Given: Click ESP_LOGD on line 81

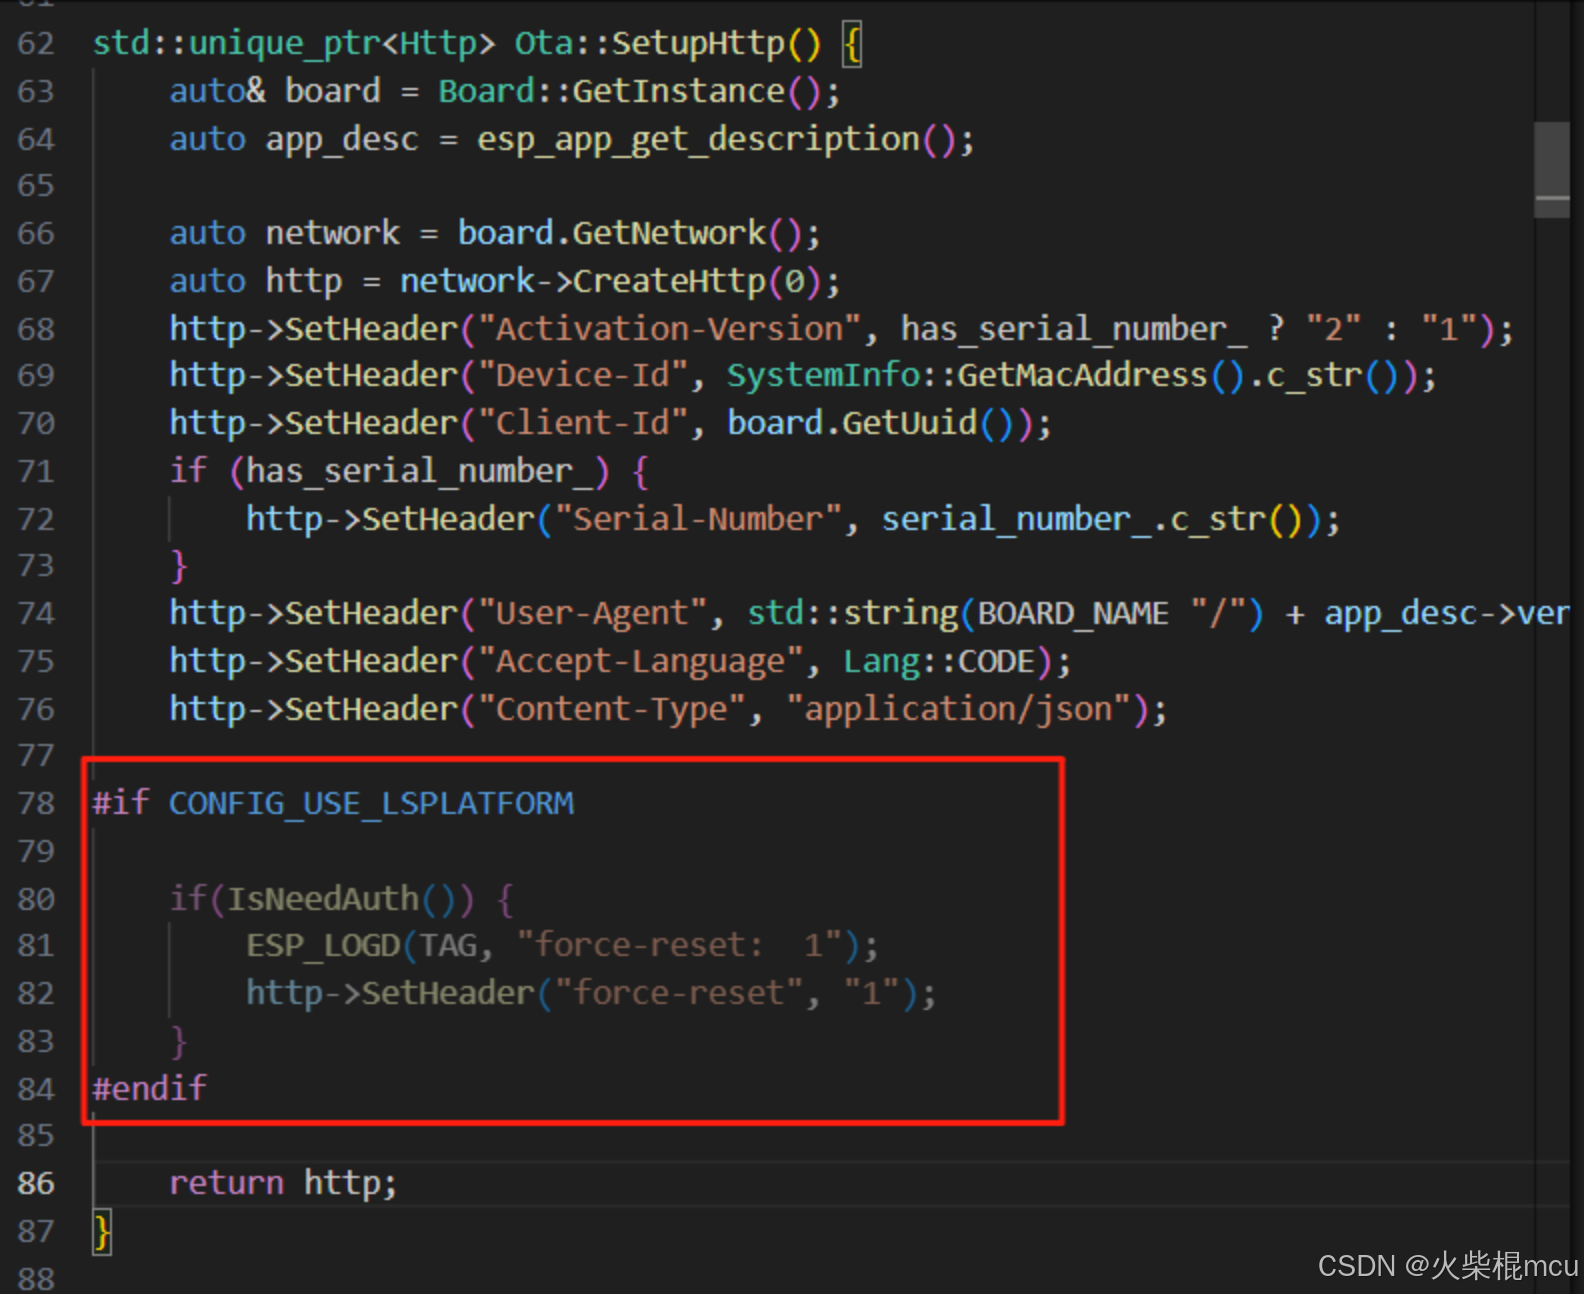Looking at the screenshot, I should pos(323,946).
